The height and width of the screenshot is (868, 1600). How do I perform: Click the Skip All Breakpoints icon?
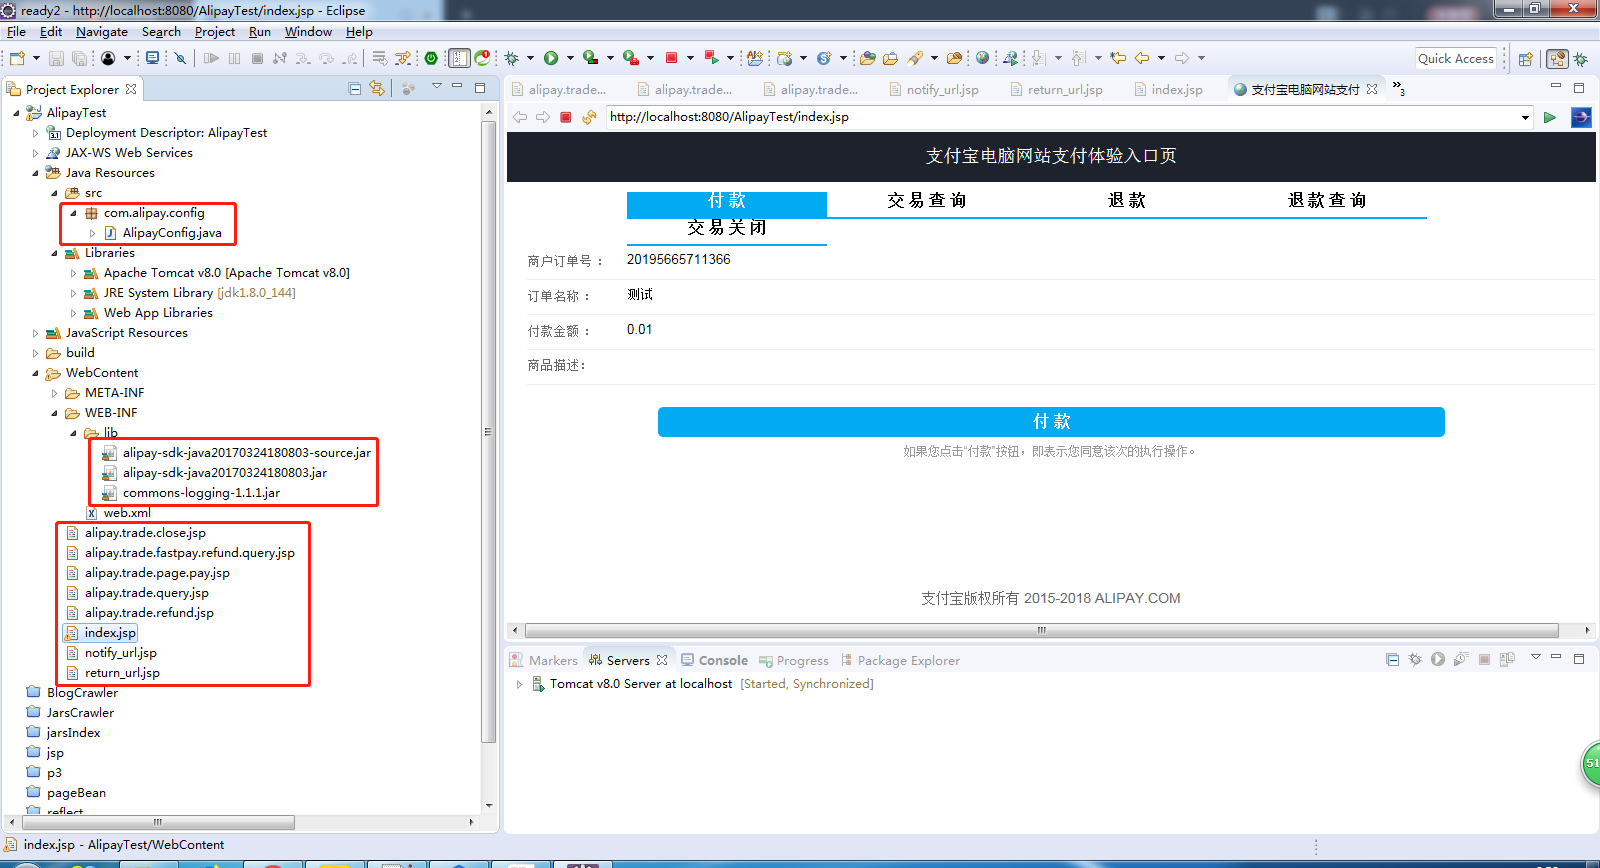click(x=180, y=58)
